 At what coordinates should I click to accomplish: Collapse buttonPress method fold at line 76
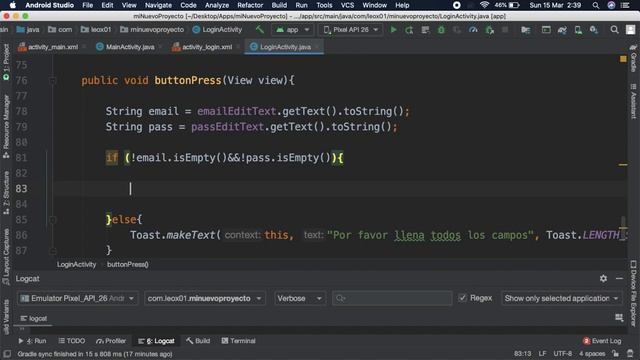(53, 80)
